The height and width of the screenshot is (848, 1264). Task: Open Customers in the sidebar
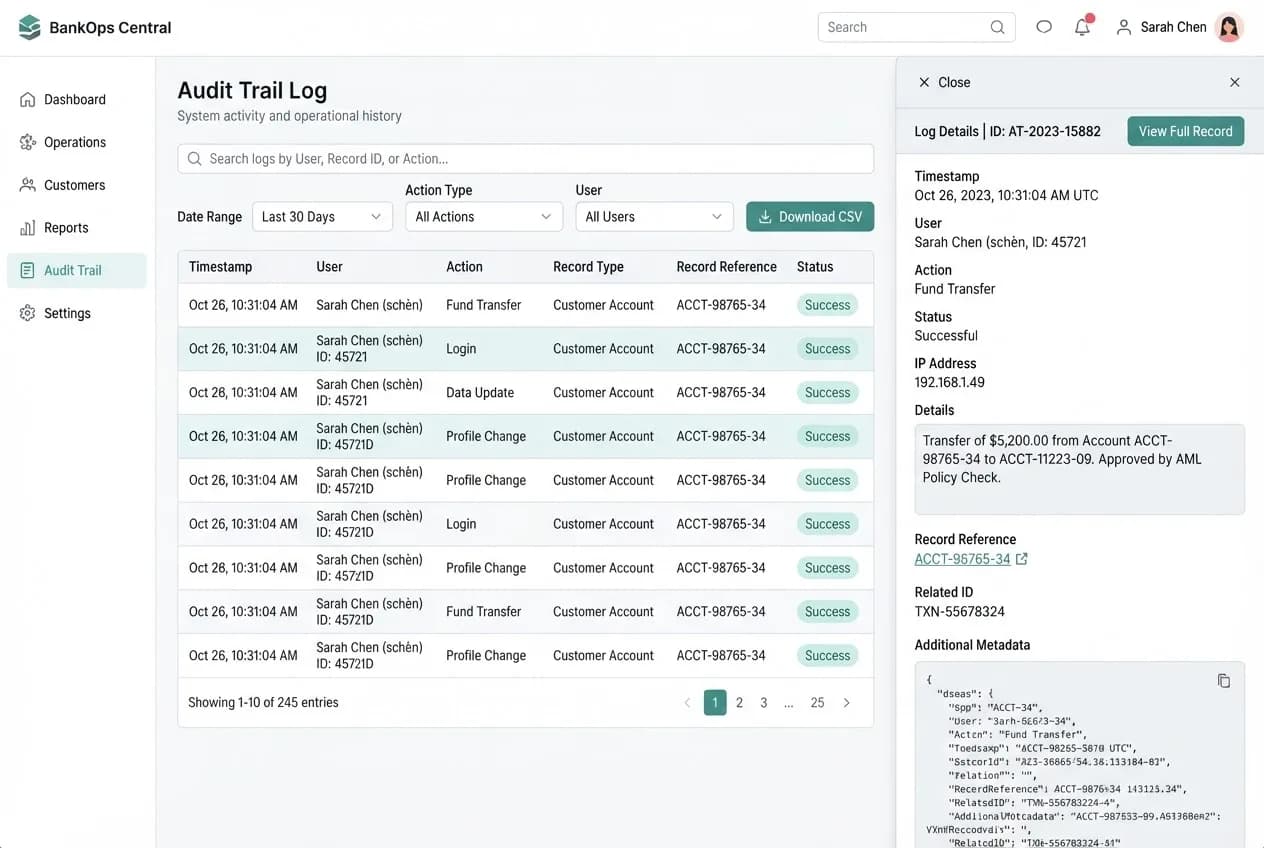tap(76, 185)
